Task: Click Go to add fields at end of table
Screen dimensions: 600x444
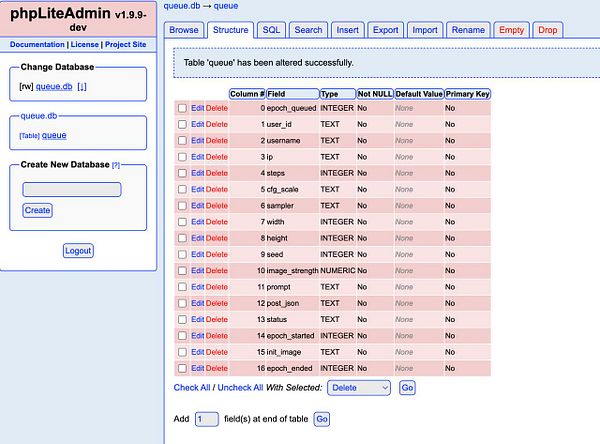Action: 322,419
